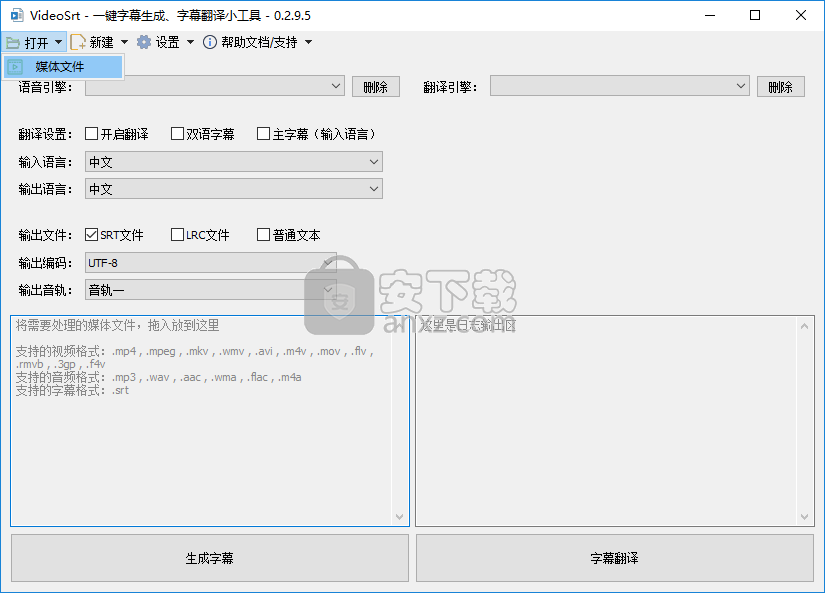Open the 输出语言 dropdown
Viewport: 825px width, 593px height.
tap(234, 189)
